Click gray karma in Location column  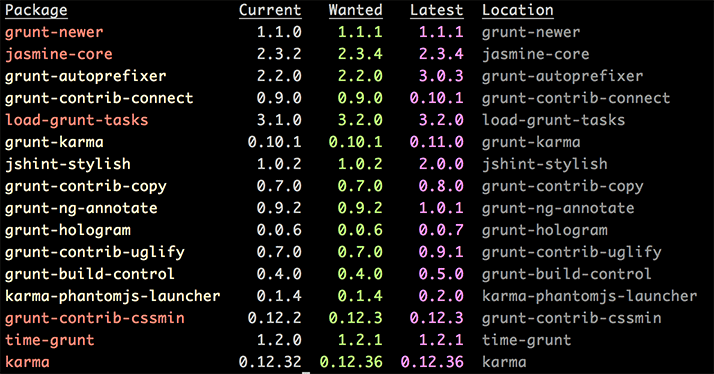(505, 362)
